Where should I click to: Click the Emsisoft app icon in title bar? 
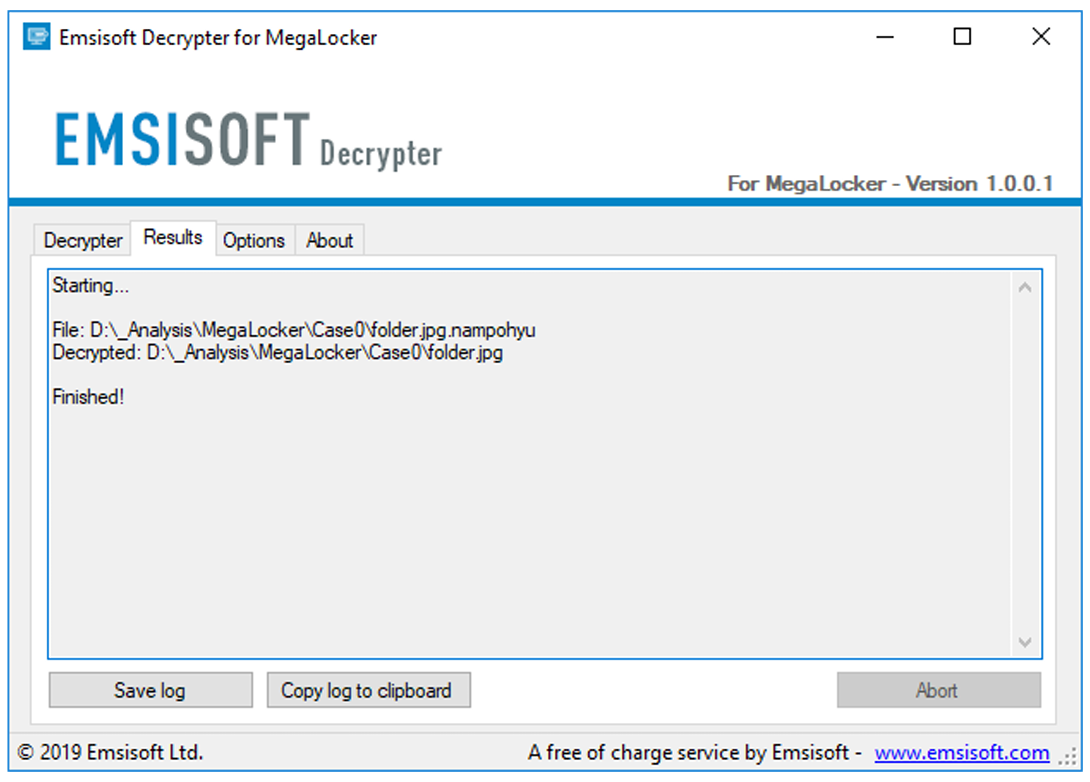[36, 36]
